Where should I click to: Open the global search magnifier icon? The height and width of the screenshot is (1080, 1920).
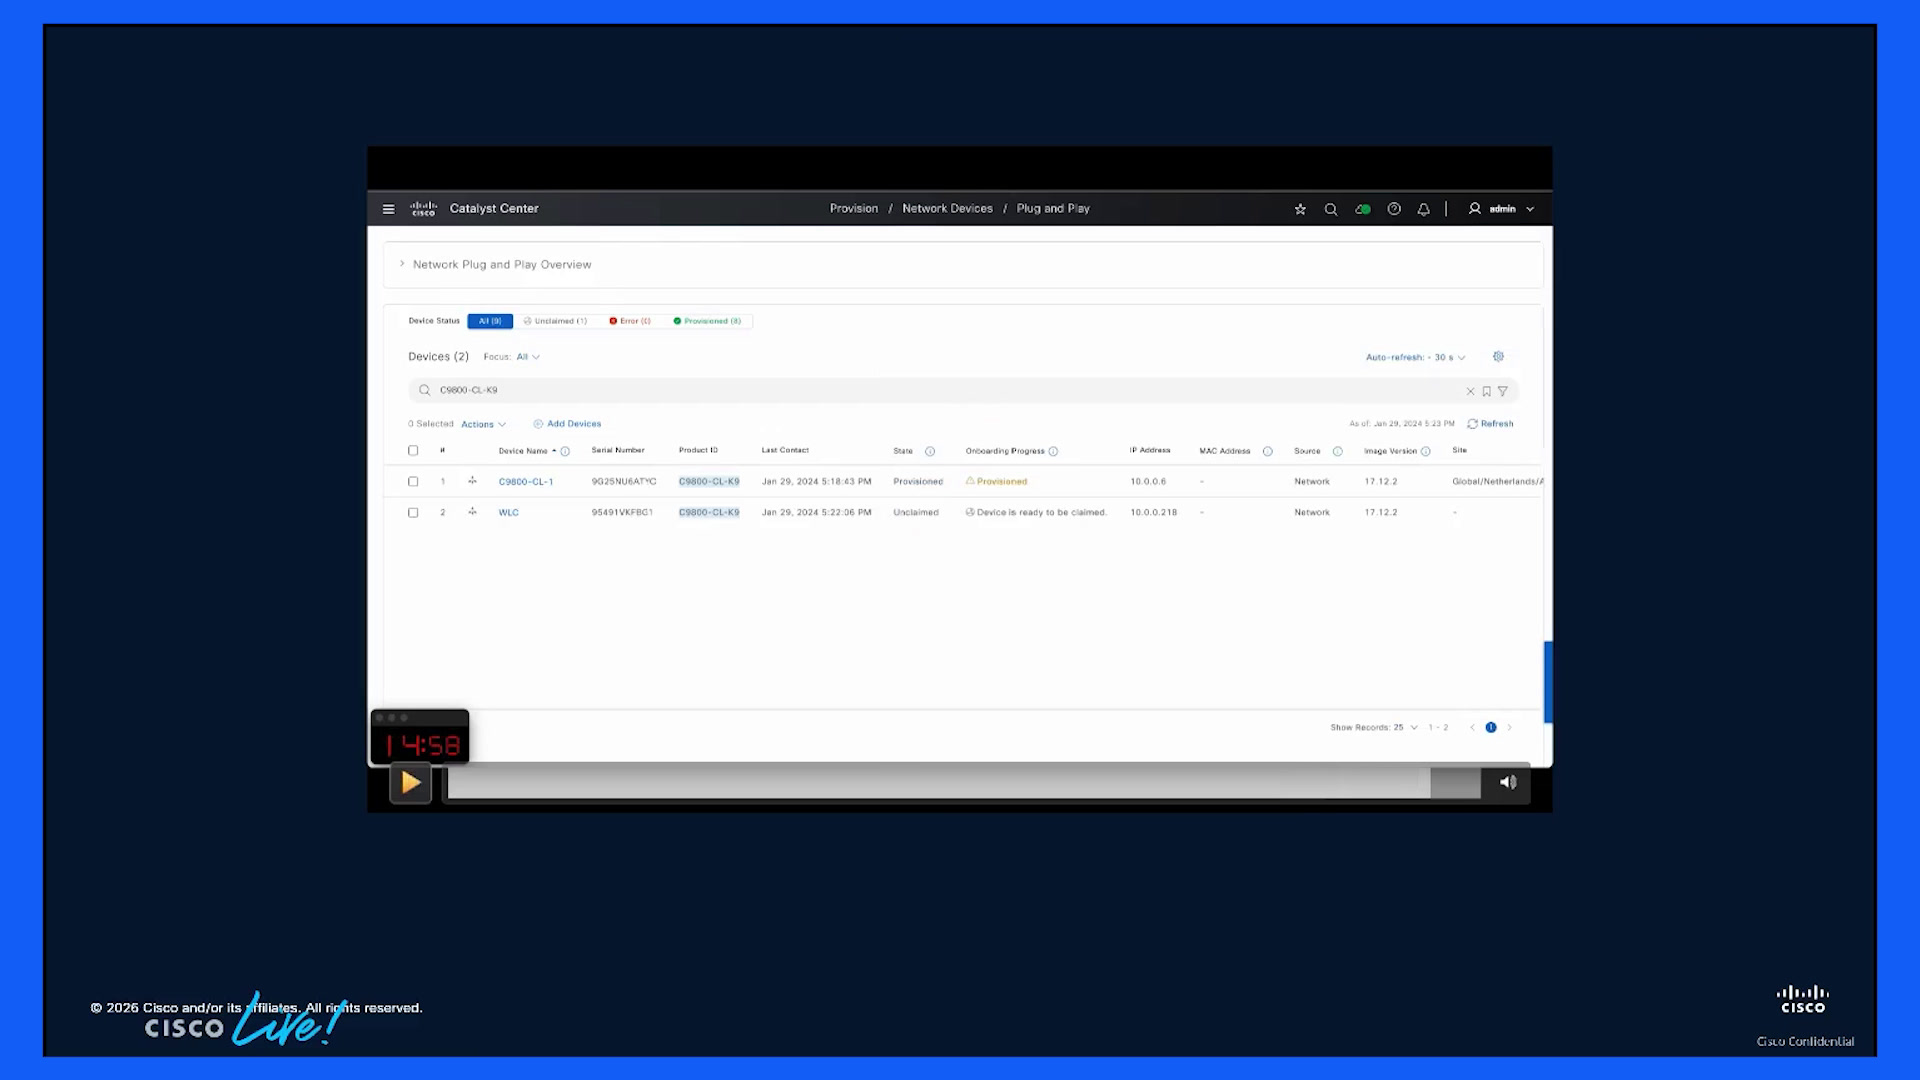[1331, 209]
